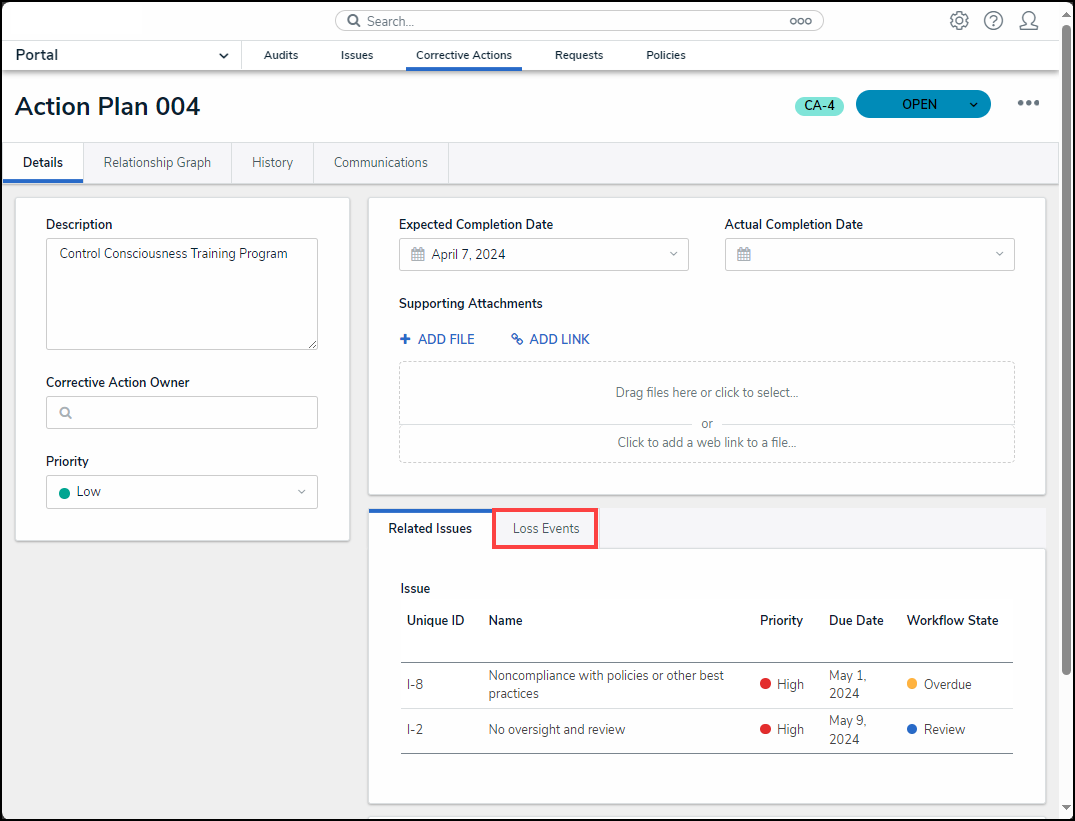Click the Actual Completion Date calendar icon
1075x821 pixels.
point(744,255)
